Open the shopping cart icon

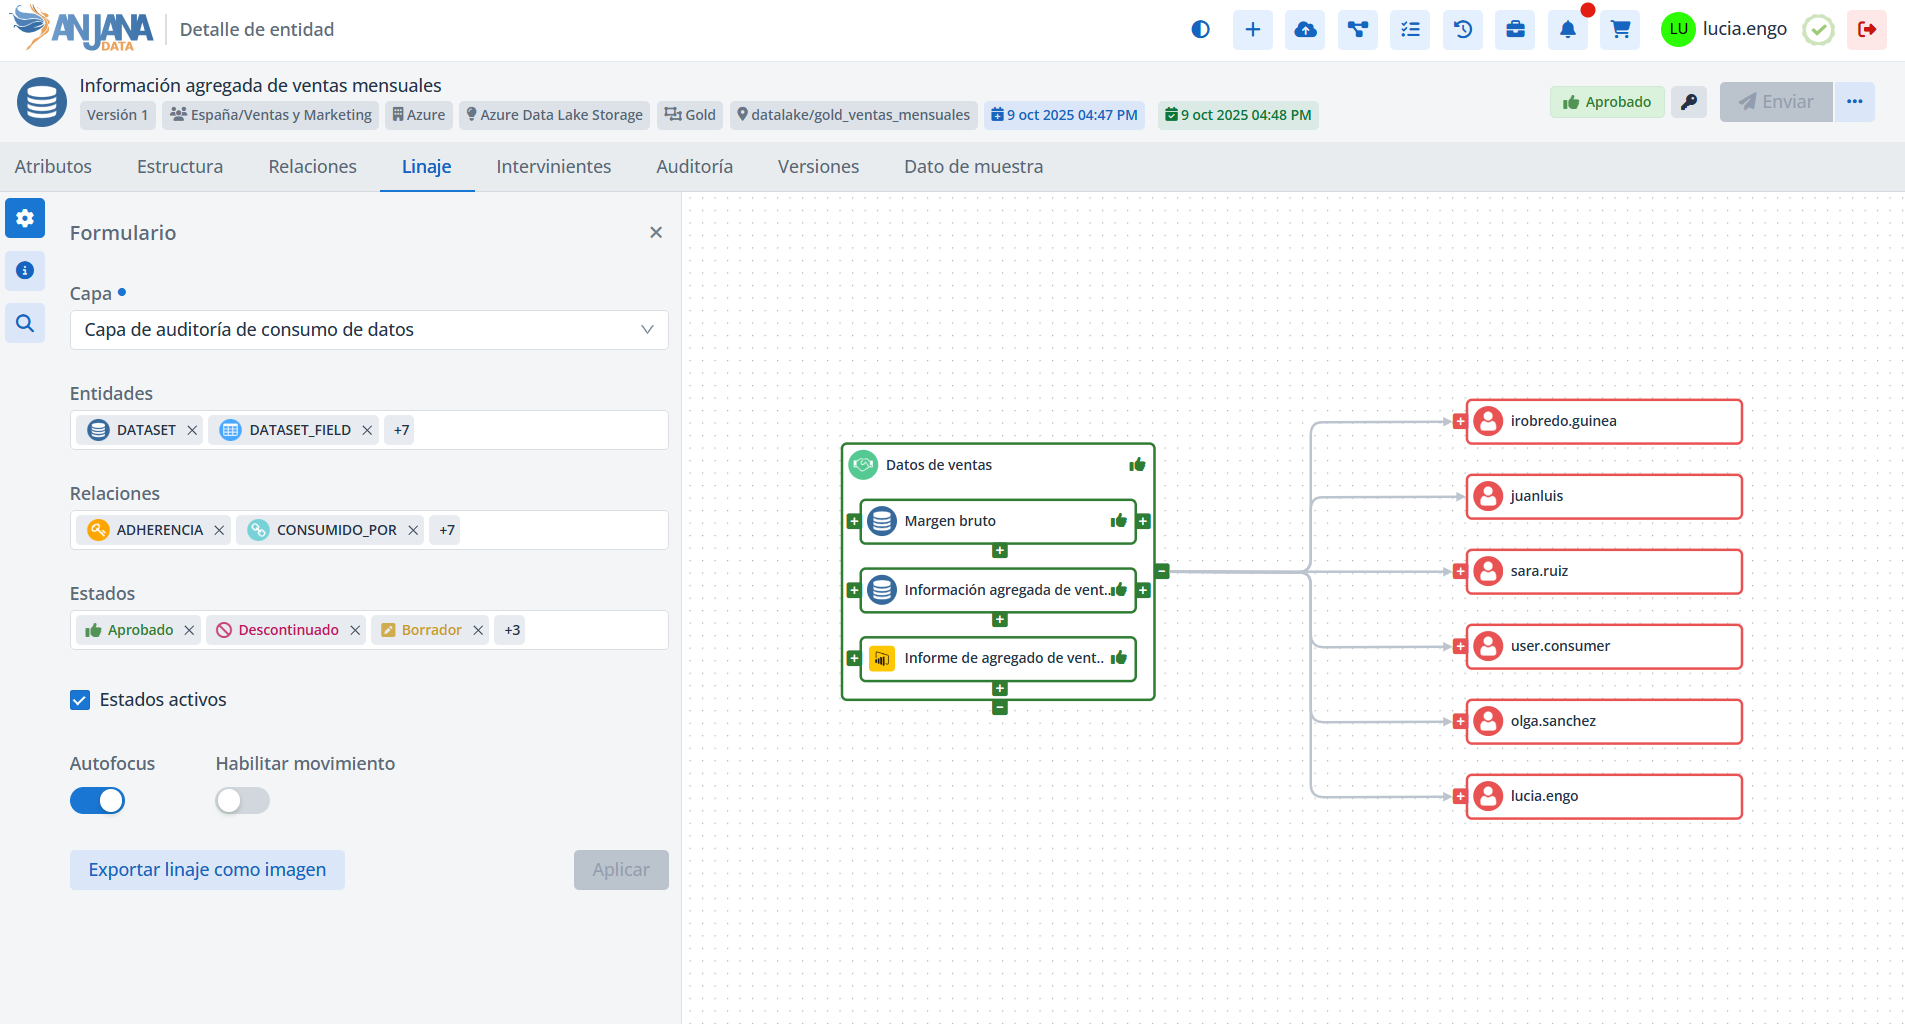1620,30
